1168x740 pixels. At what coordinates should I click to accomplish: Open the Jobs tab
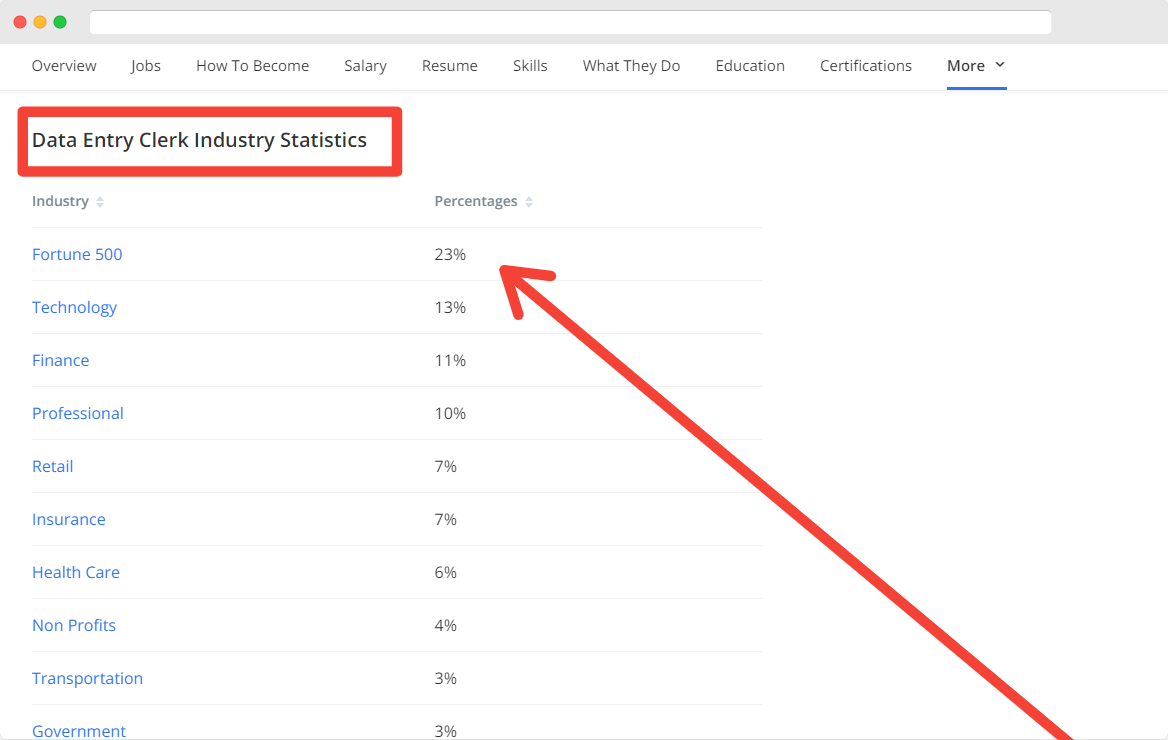(146, 66)
